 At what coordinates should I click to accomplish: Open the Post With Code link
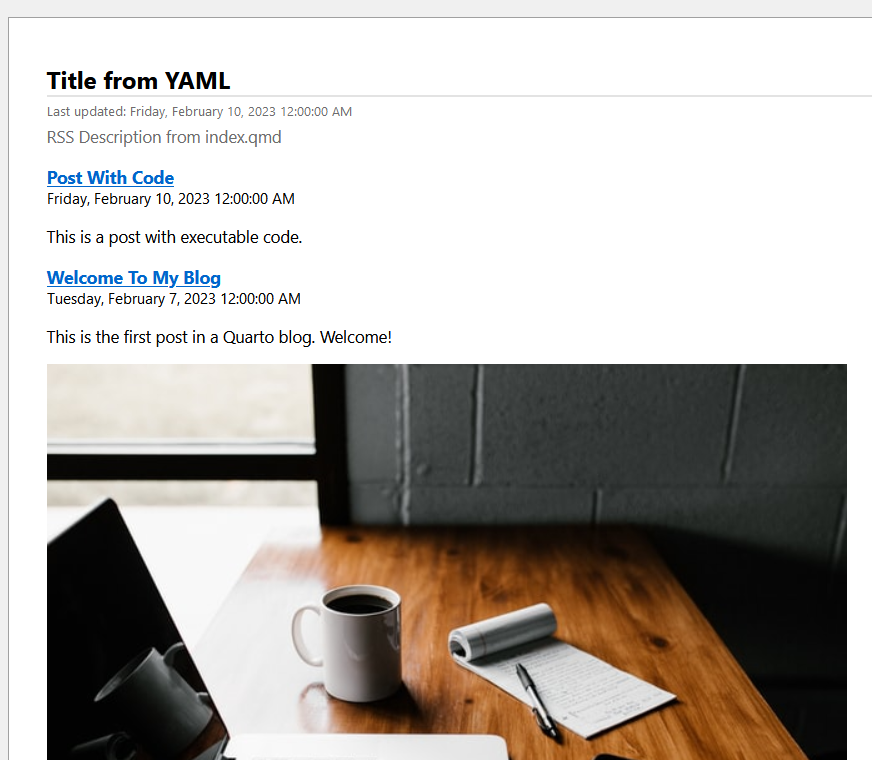pyautogui.click(x=110, y=178)
